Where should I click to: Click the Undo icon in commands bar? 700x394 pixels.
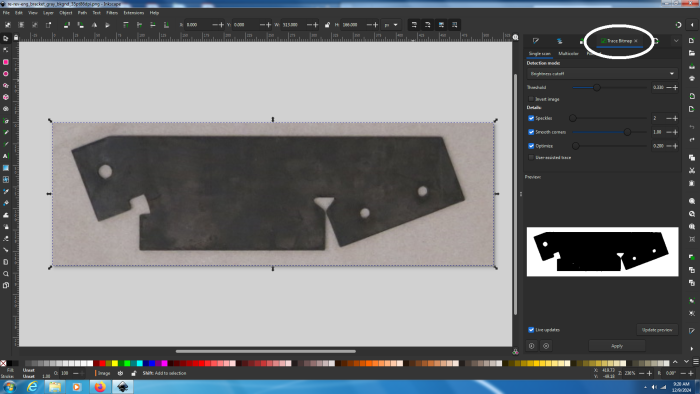click(692, 127)
